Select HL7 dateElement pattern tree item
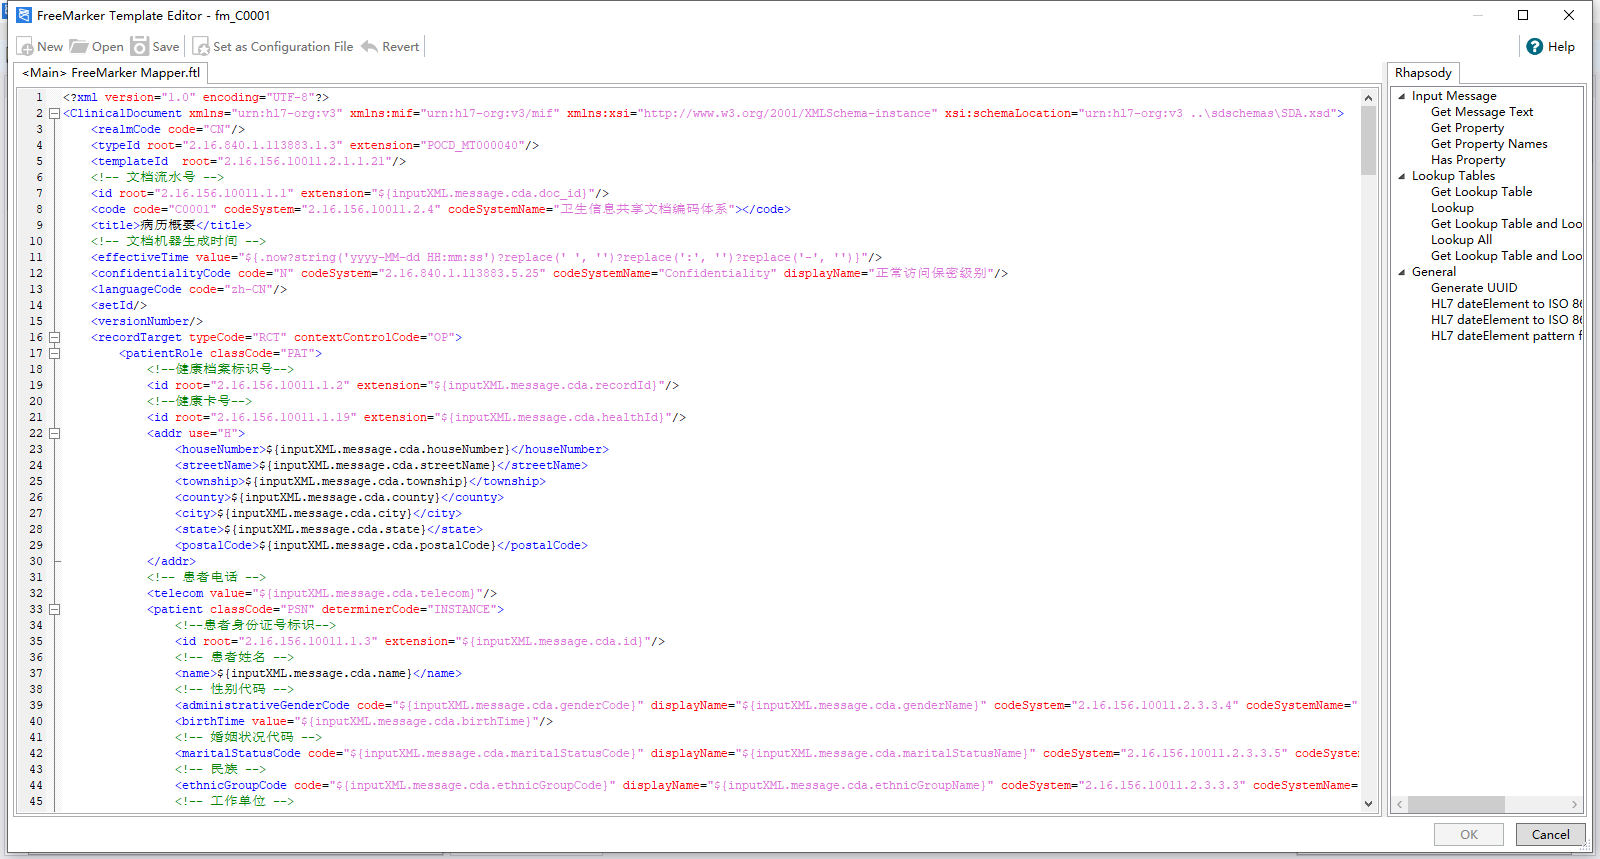1600x859 pixels. 1506,336
